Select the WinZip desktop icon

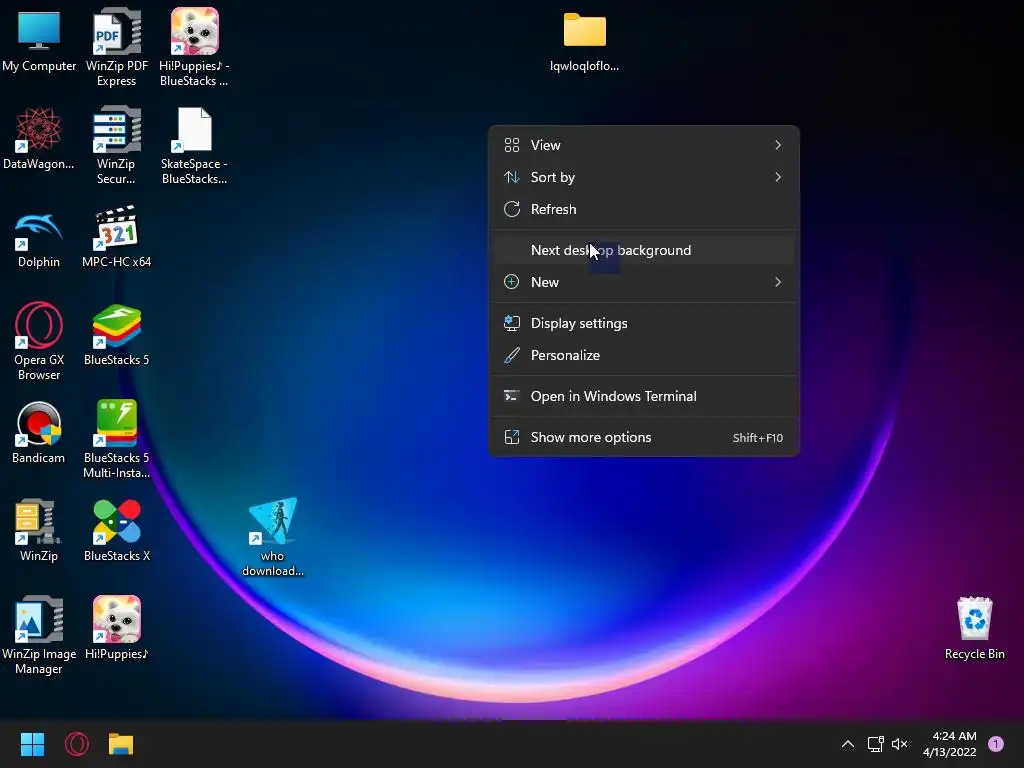tap(39, 530)
